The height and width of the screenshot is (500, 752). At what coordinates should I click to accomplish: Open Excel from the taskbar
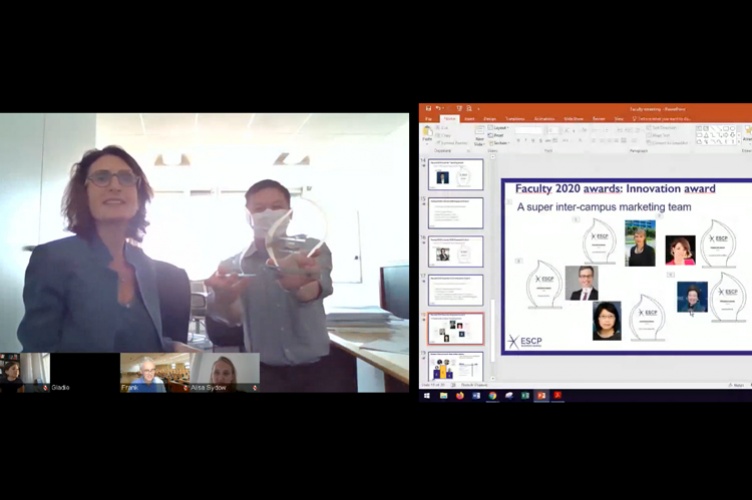(525, 395)
